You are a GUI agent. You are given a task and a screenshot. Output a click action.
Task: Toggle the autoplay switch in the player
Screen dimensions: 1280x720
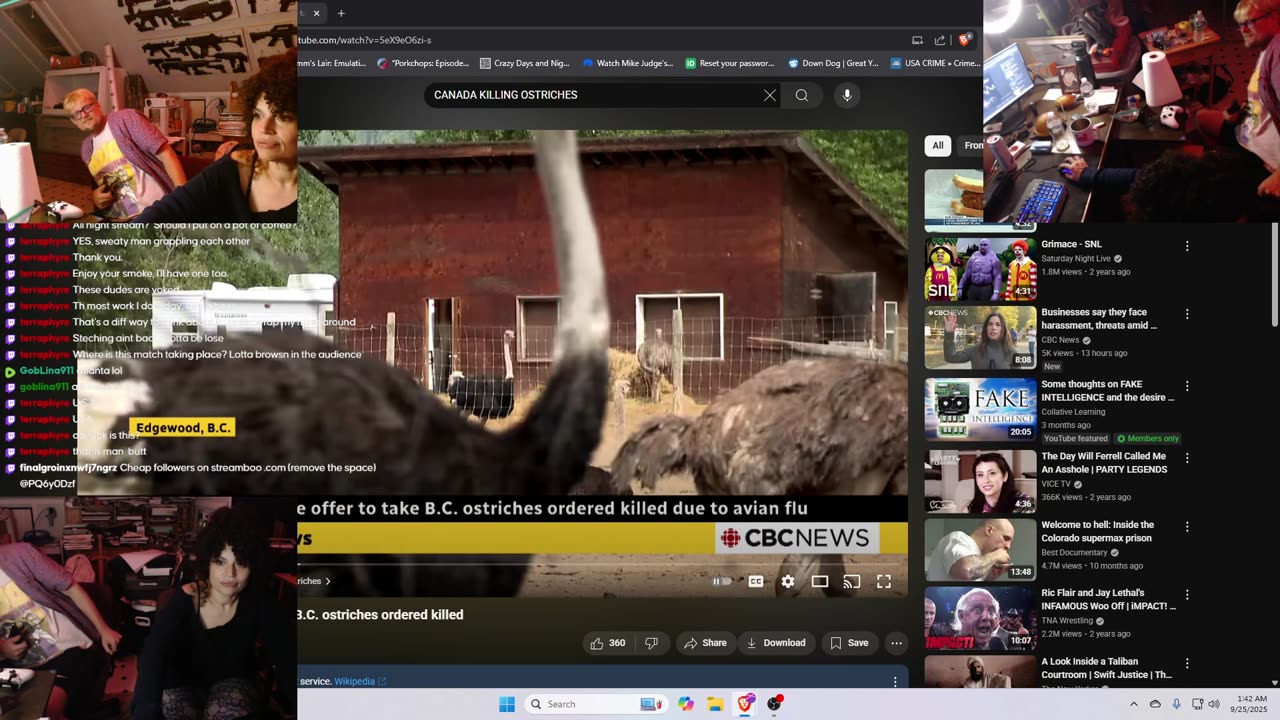point(722,581)
